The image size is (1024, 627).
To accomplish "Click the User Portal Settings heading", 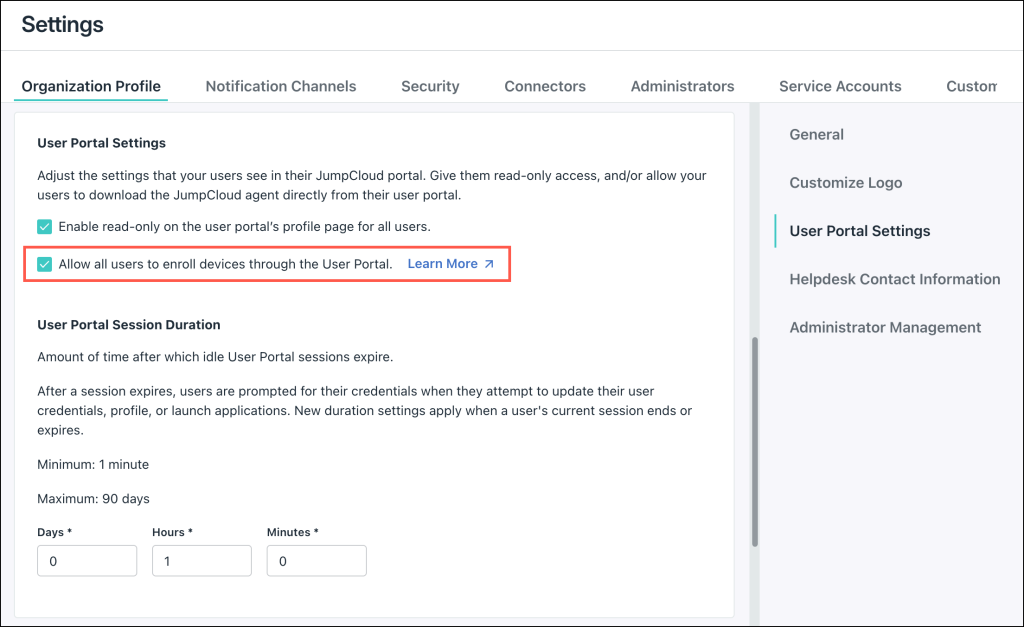I will (101, 143).
